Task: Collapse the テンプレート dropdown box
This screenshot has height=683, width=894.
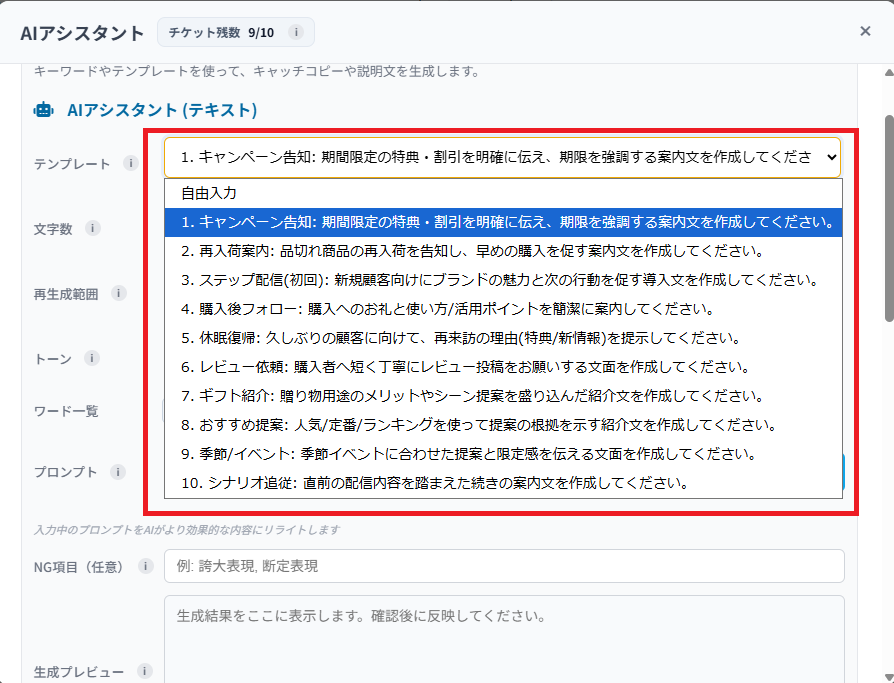Action: (x=502, y=157)
